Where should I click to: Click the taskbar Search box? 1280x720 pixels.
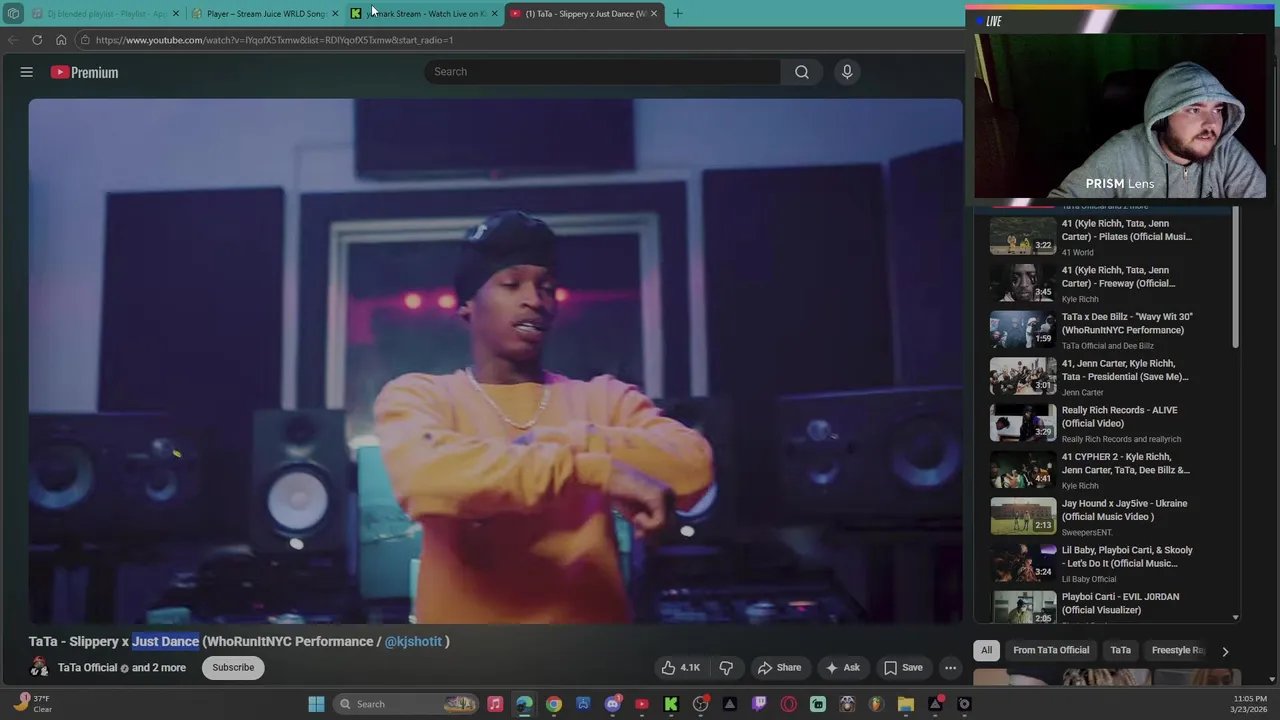pos(406,704)
